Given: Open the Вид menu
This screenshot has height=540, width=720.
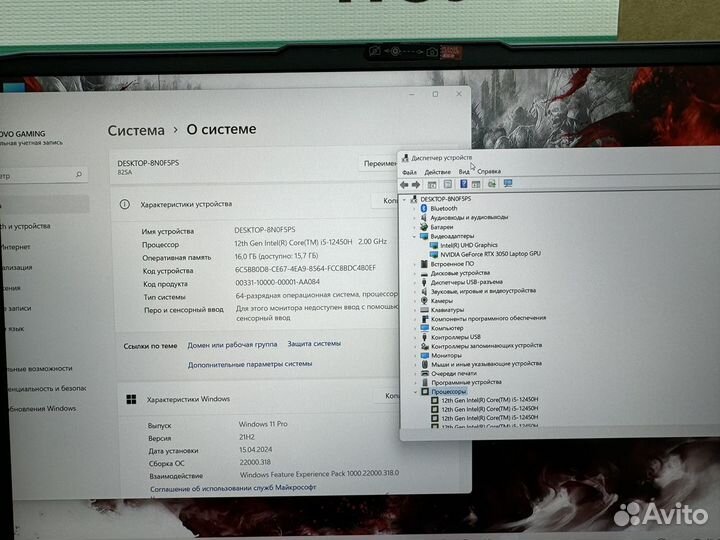Looking at the screenshot, I should [x=464, y=171].
